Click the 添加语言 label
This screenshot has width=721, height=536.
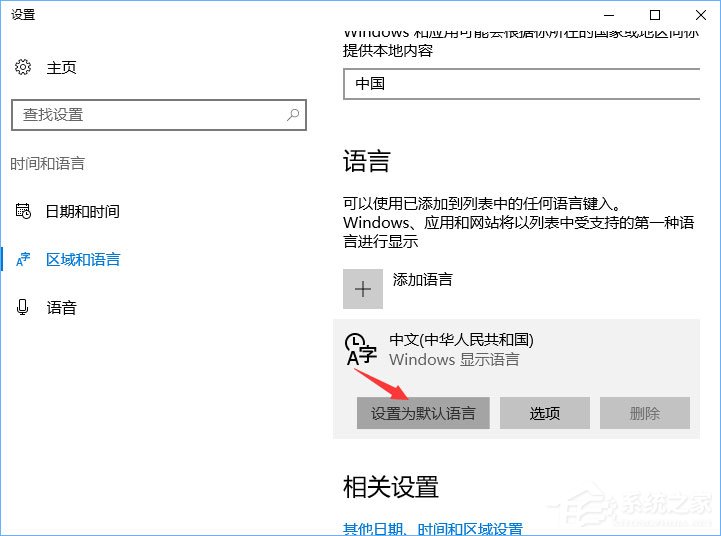click(423, 279)
